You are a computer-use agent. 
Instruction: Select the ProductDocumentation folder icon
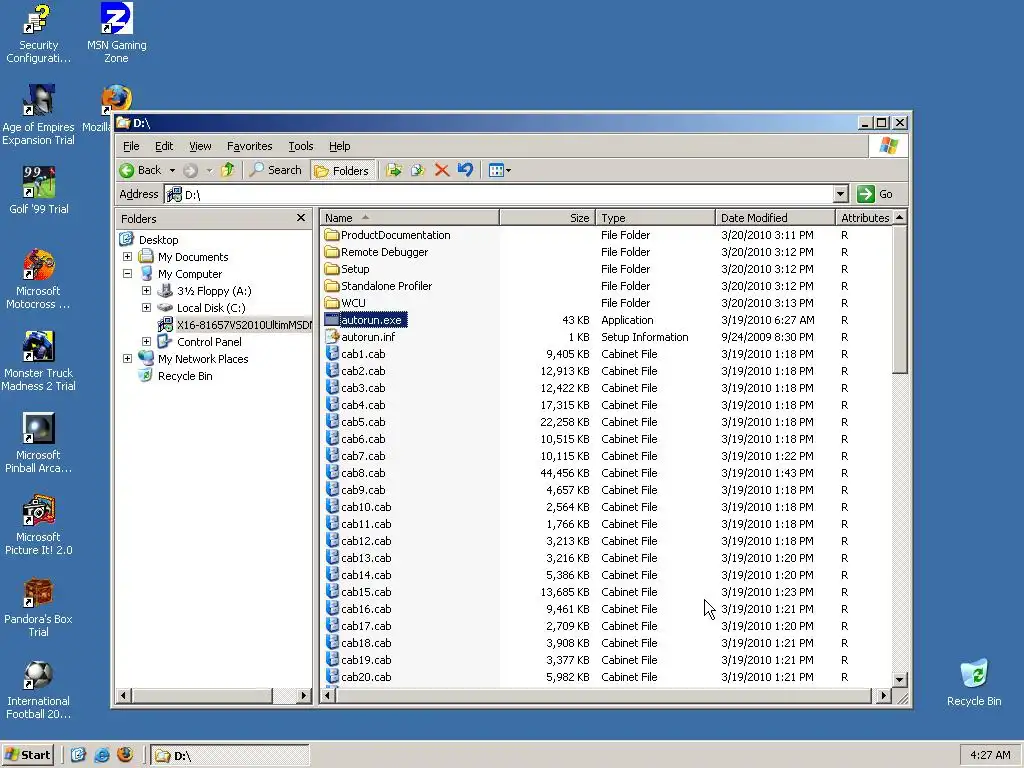pyautogui.click(x=332, y=235)
